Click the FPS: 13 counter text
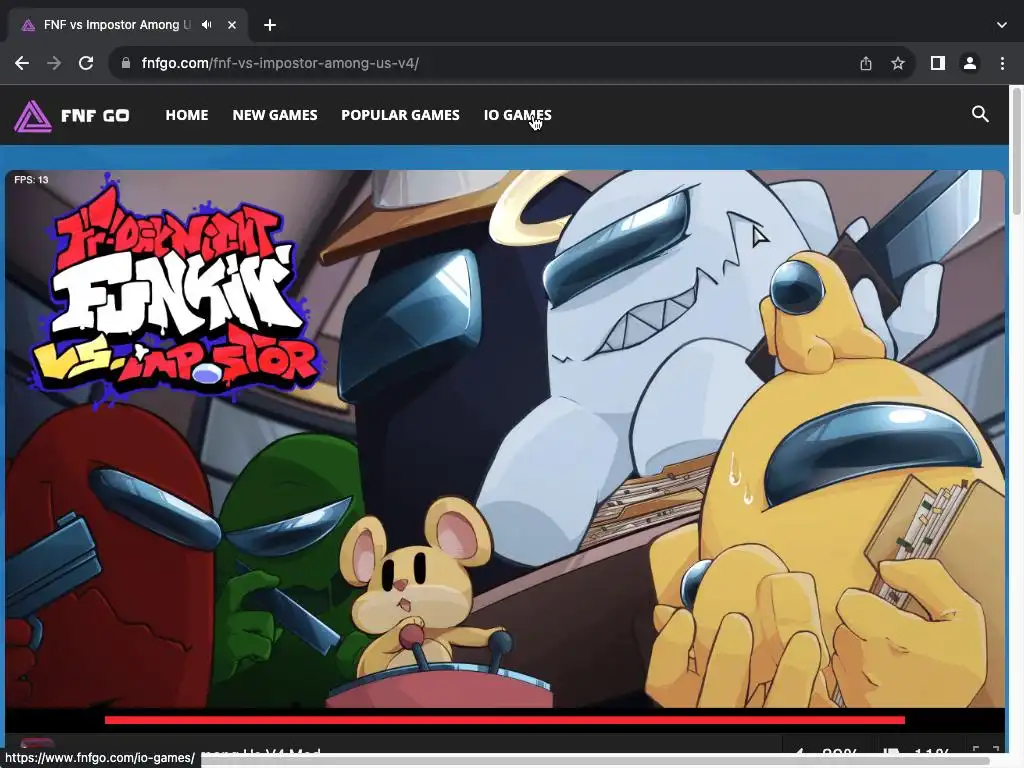The width and height of the screenshot is (1024, 768). click(x=31, y=180)
